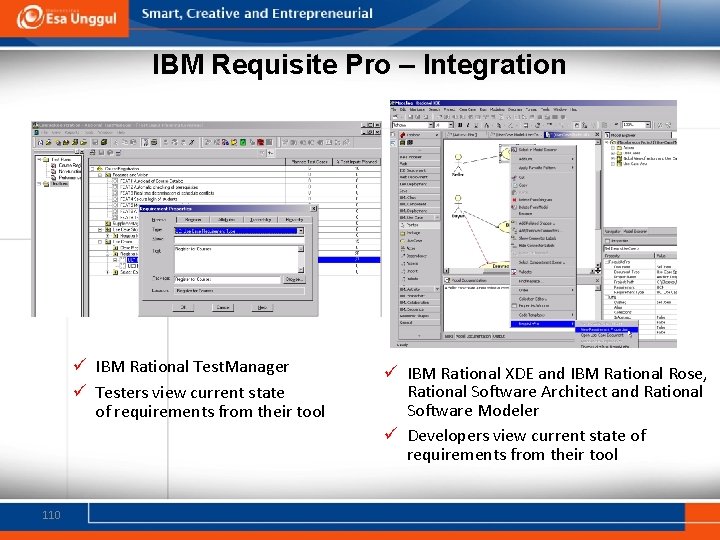This screenshot has height=540, width=720.
Task: Choose Copy from the diagram context menu
Action: click(x=543, y=185)
